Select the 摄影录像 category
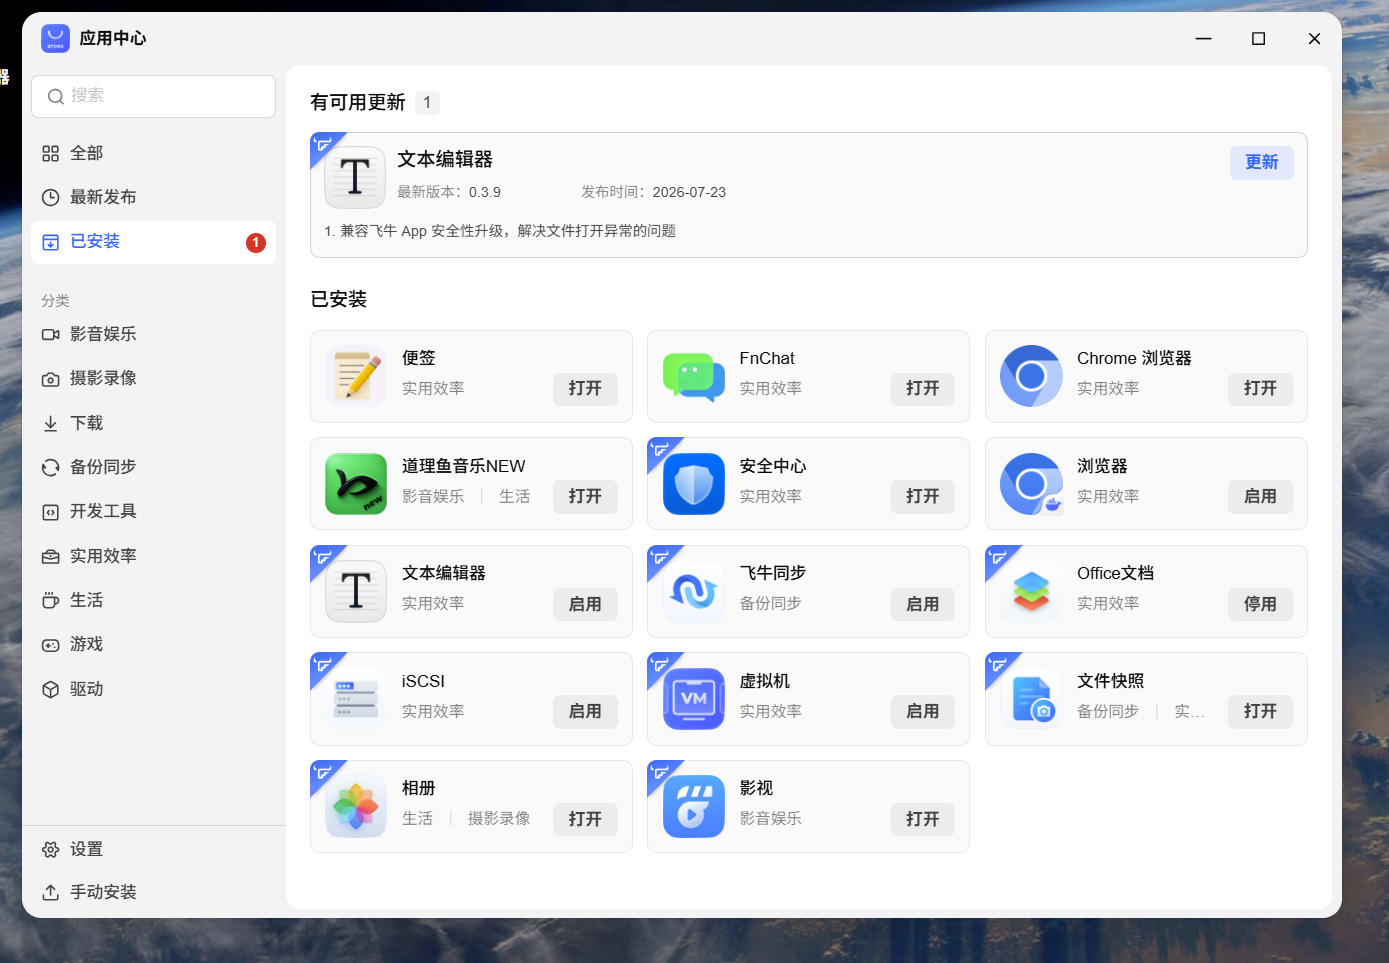Screen dimensions: 1389x963 click(153, 378)
